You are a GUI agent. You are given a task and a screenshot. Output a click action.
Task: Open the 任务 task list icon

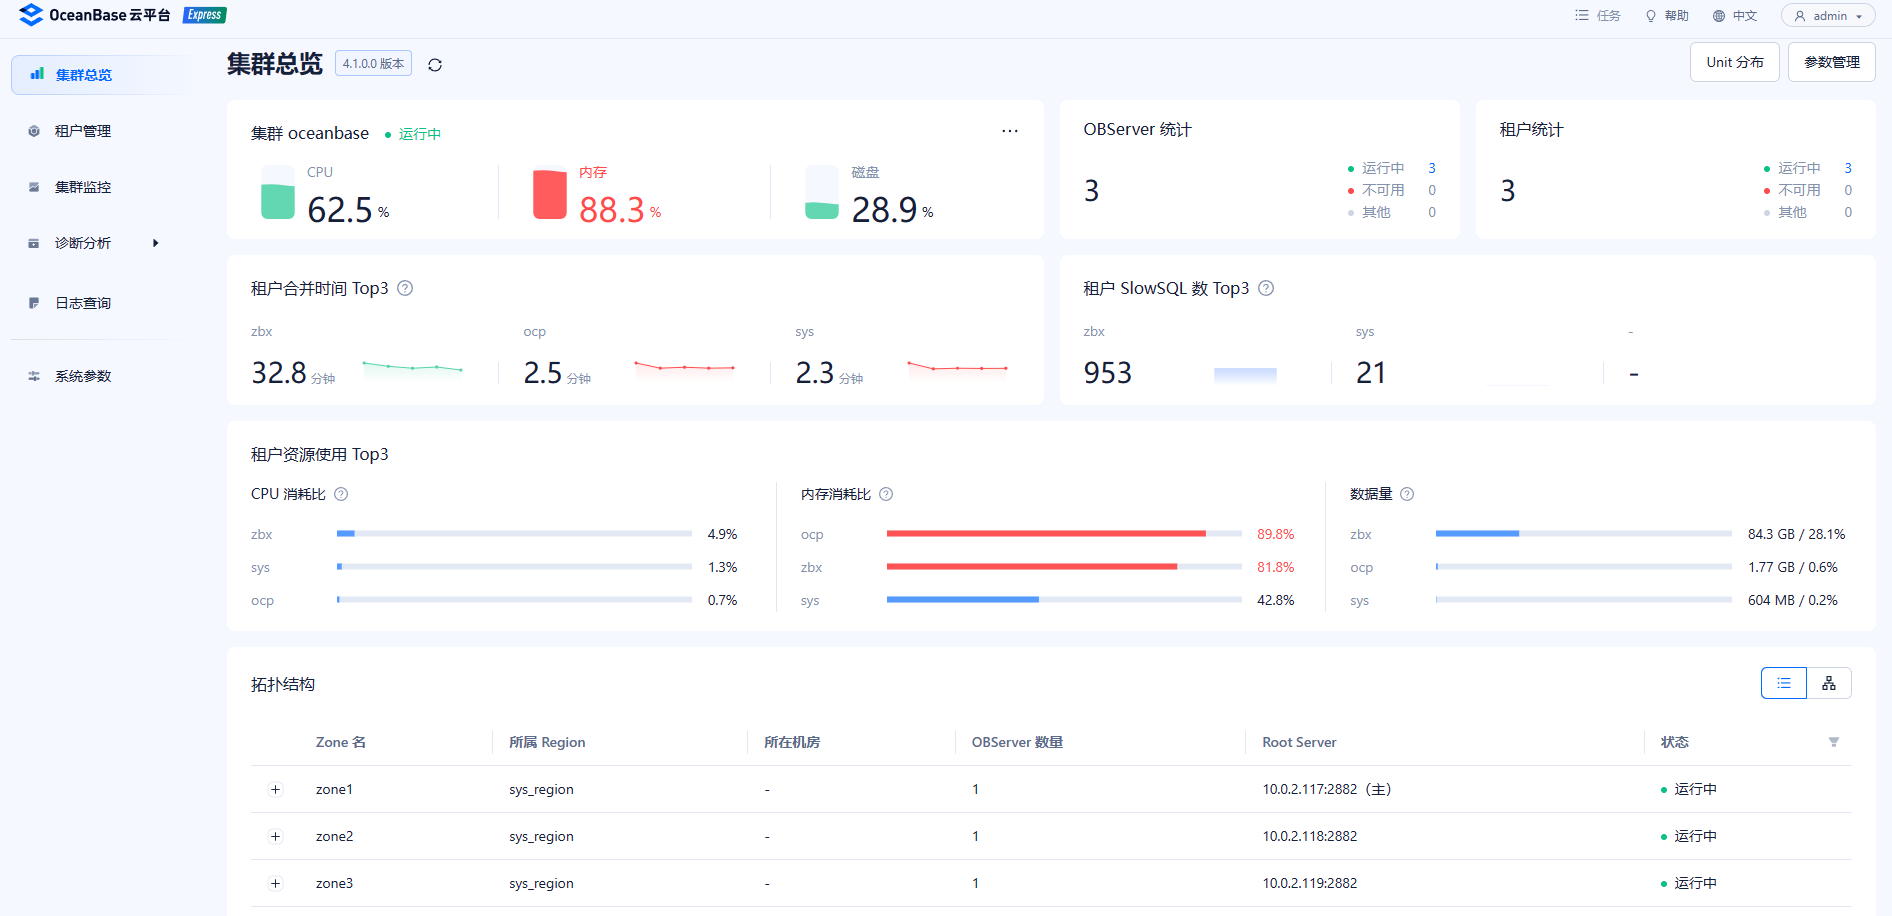[1582, 16]
